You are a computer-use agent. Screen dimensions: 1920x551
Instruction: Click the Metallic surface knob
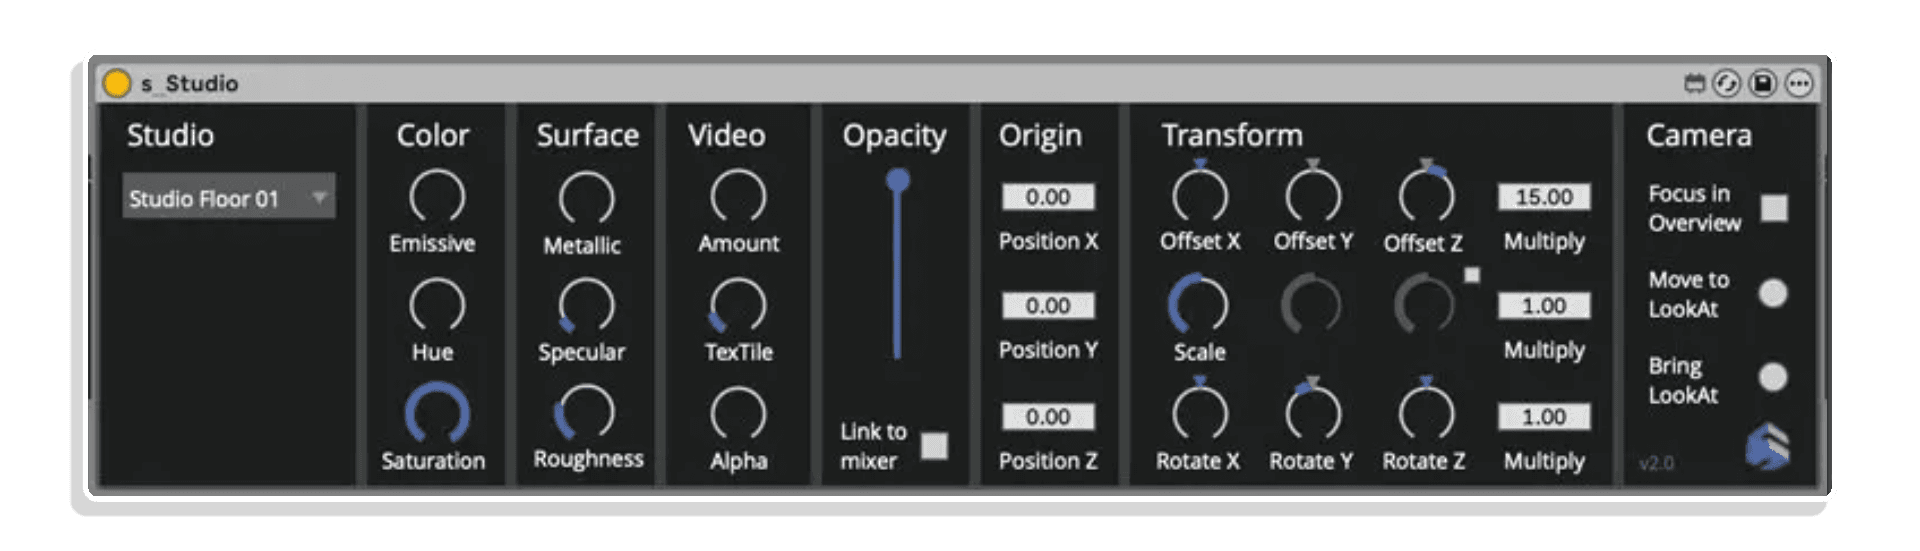click(x=586, y=197)
